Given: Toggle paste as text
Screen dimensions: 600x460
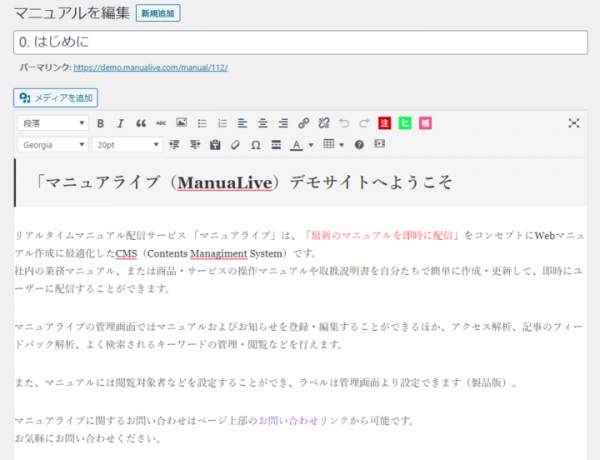Looking at the screenshot, I should tap(215, 145).
